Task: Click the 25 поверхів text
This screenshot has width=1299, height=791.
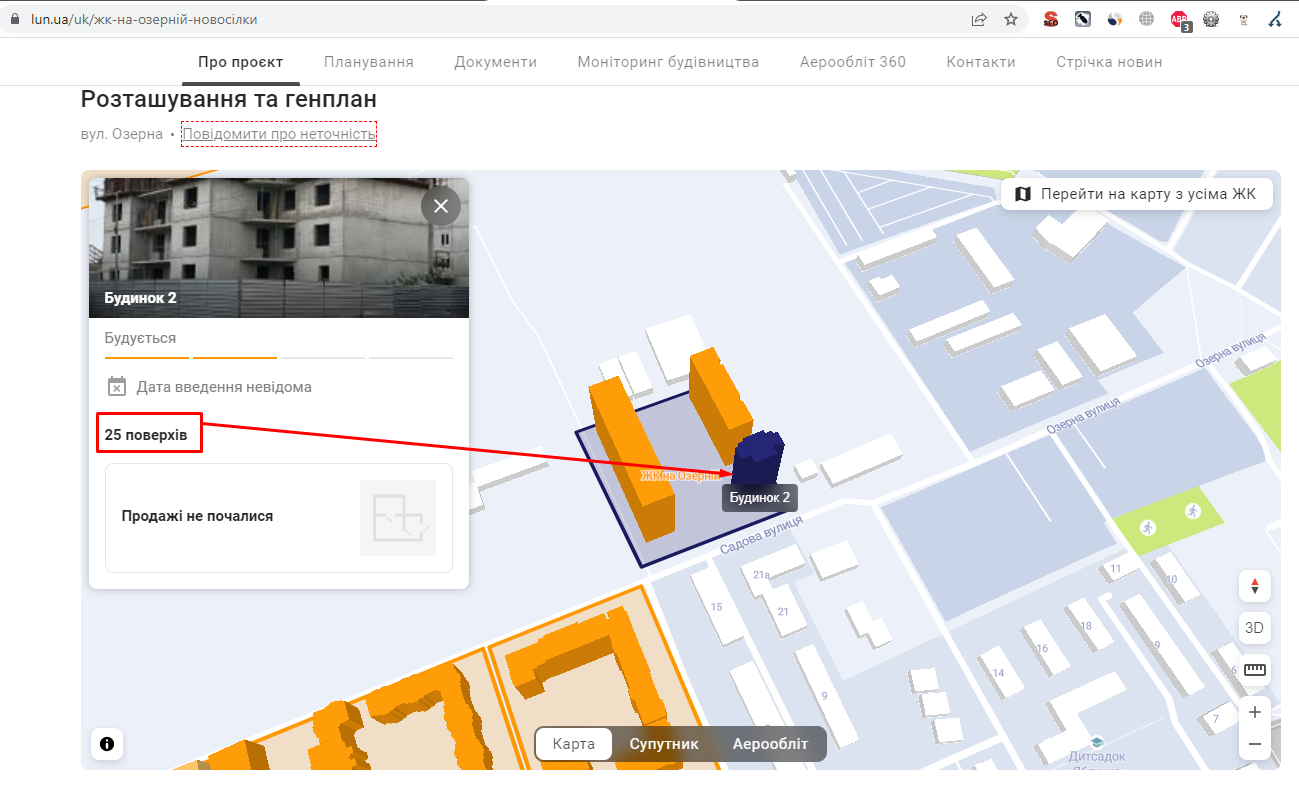Action: pos(146,435)
